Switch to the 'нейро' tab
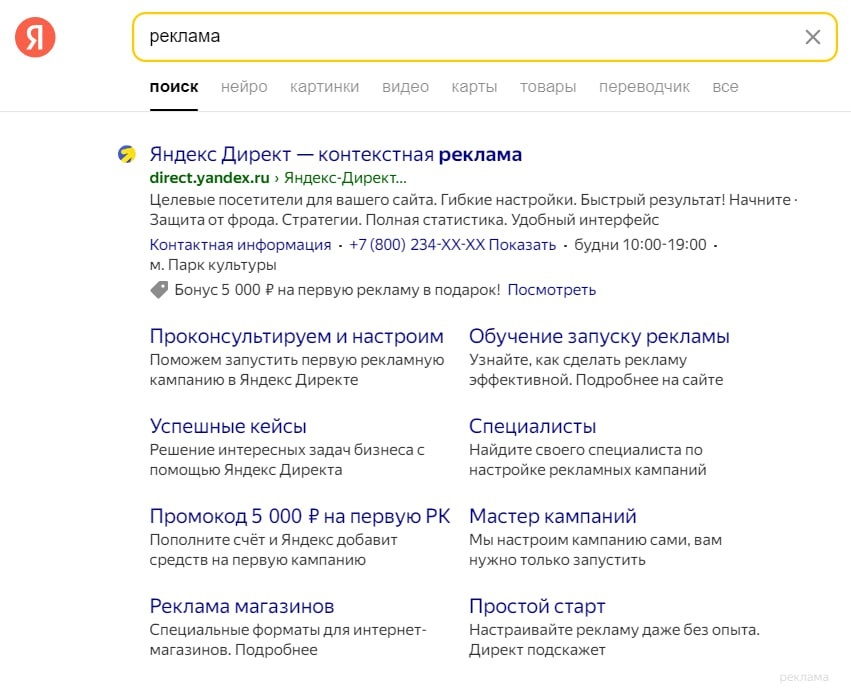The height and width of the screenshot is (700, 851). tap(244, 87)
